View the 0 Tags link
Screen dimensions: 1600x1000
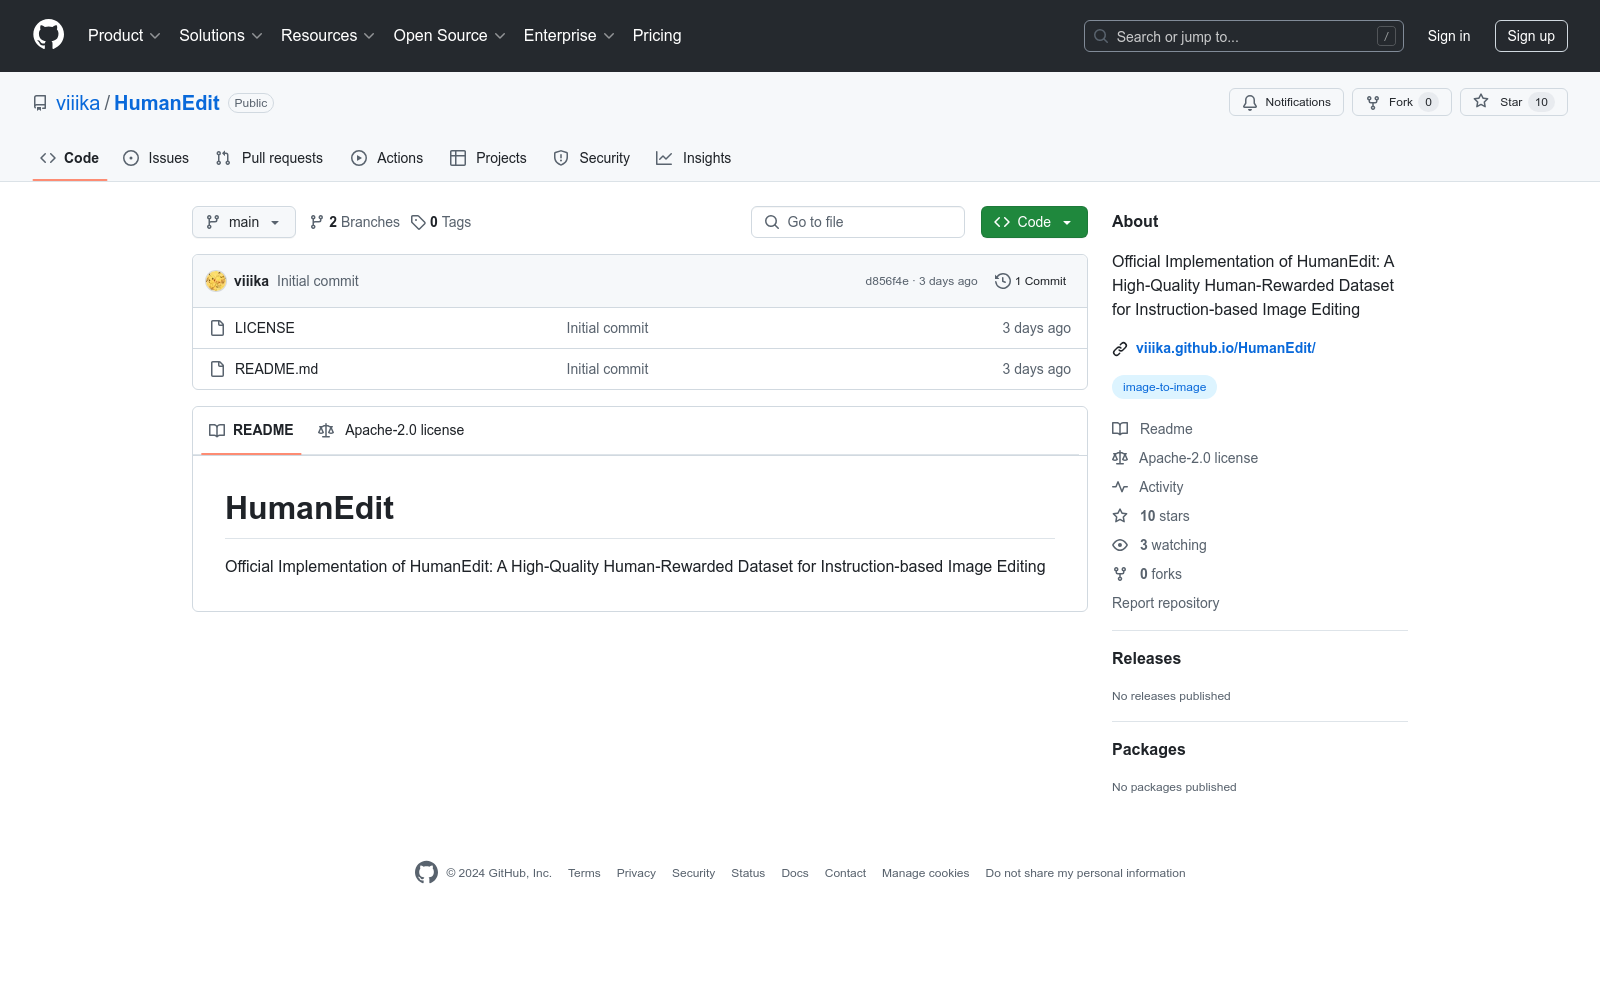coord(441,222)
